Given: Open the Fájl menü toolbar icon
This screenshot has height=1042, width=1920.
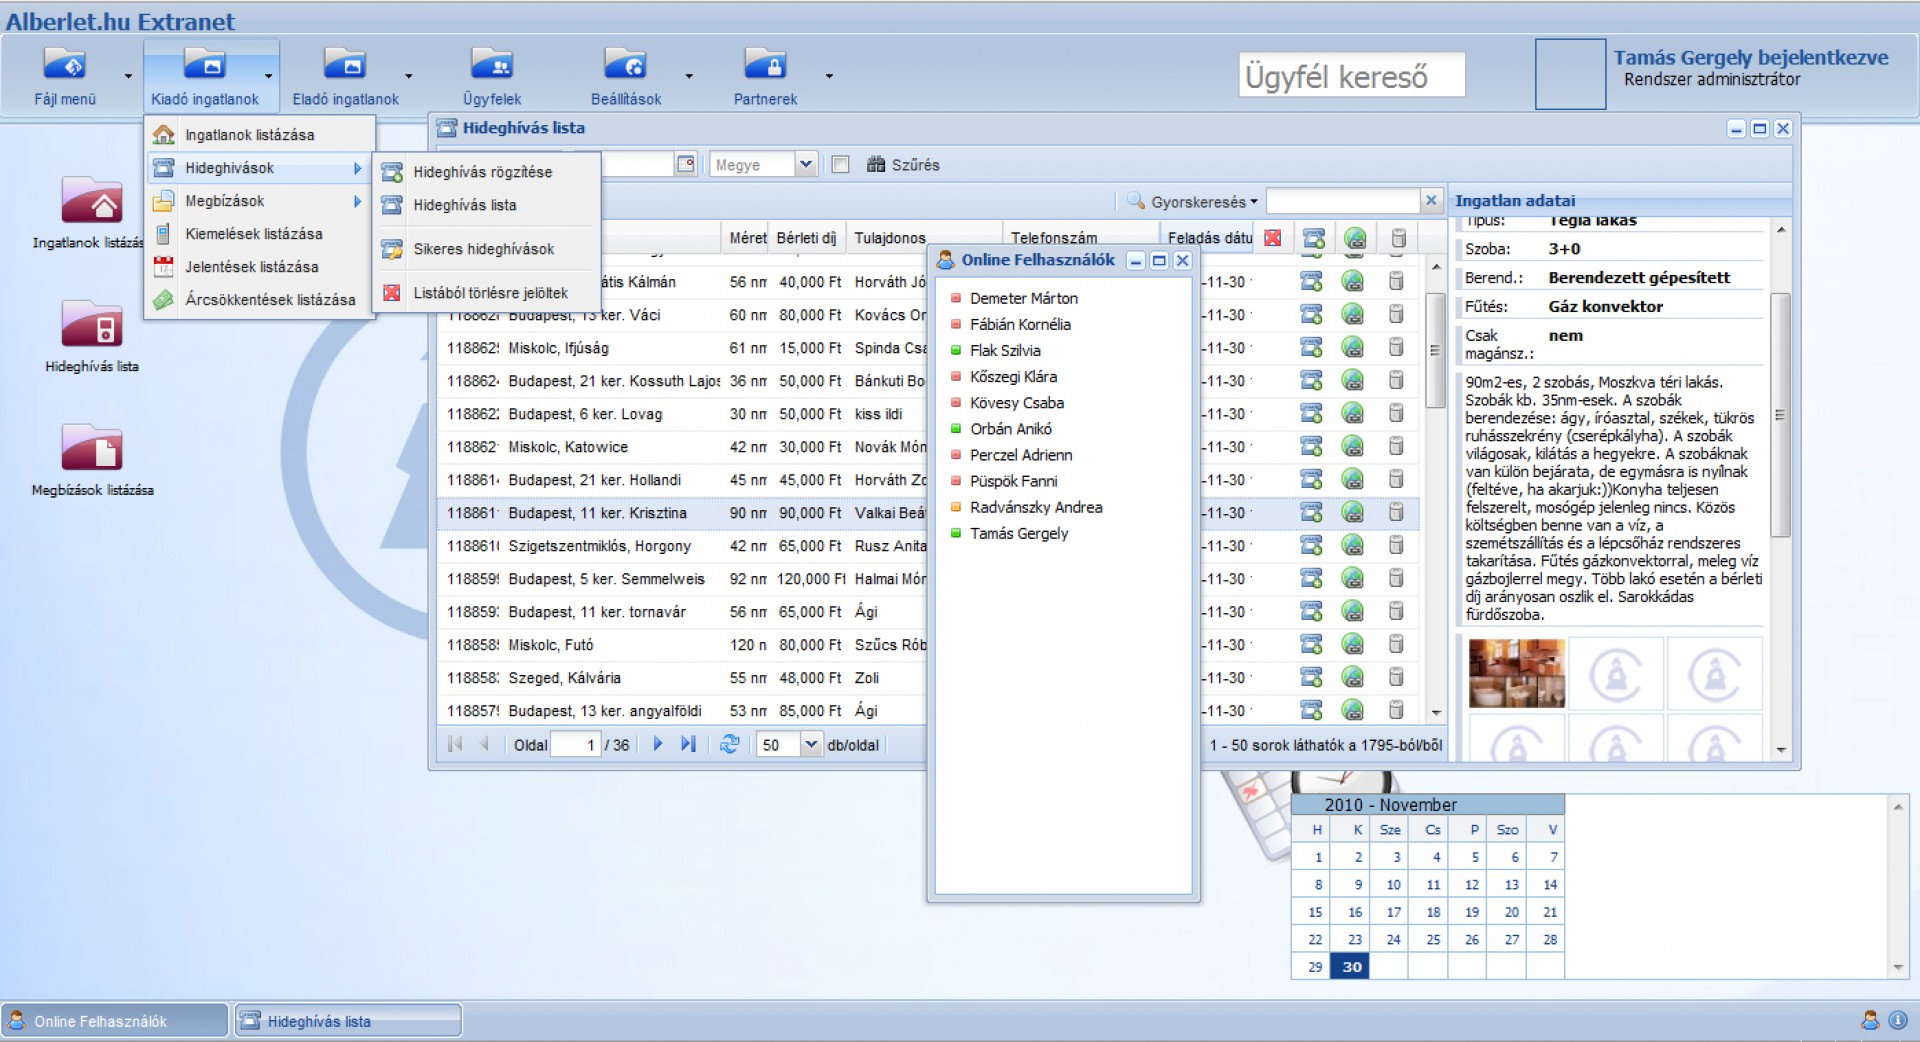Looking at the screenshot, I should [x=64, y=66].
